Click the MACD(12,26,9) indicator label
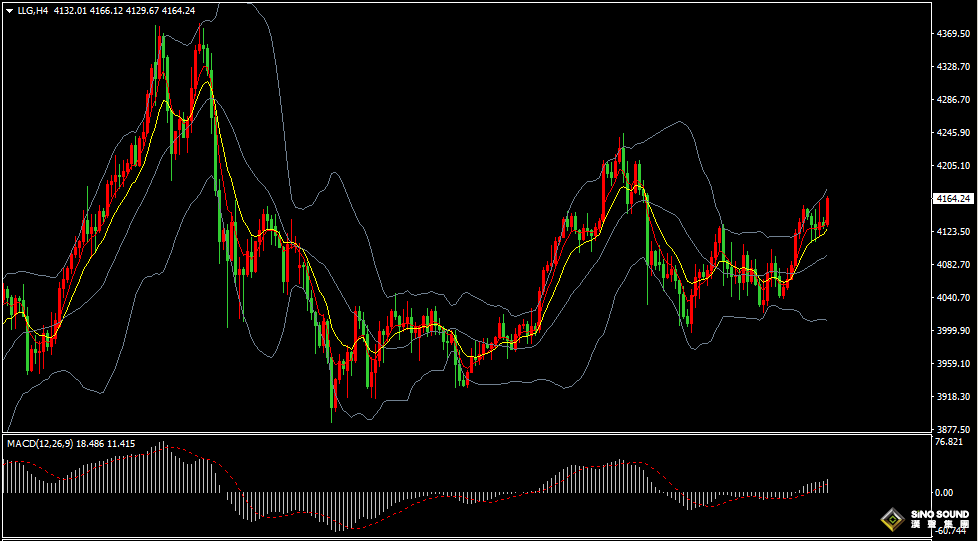The height and width of the screenshot is (541, 979). [x=40, y=444]
